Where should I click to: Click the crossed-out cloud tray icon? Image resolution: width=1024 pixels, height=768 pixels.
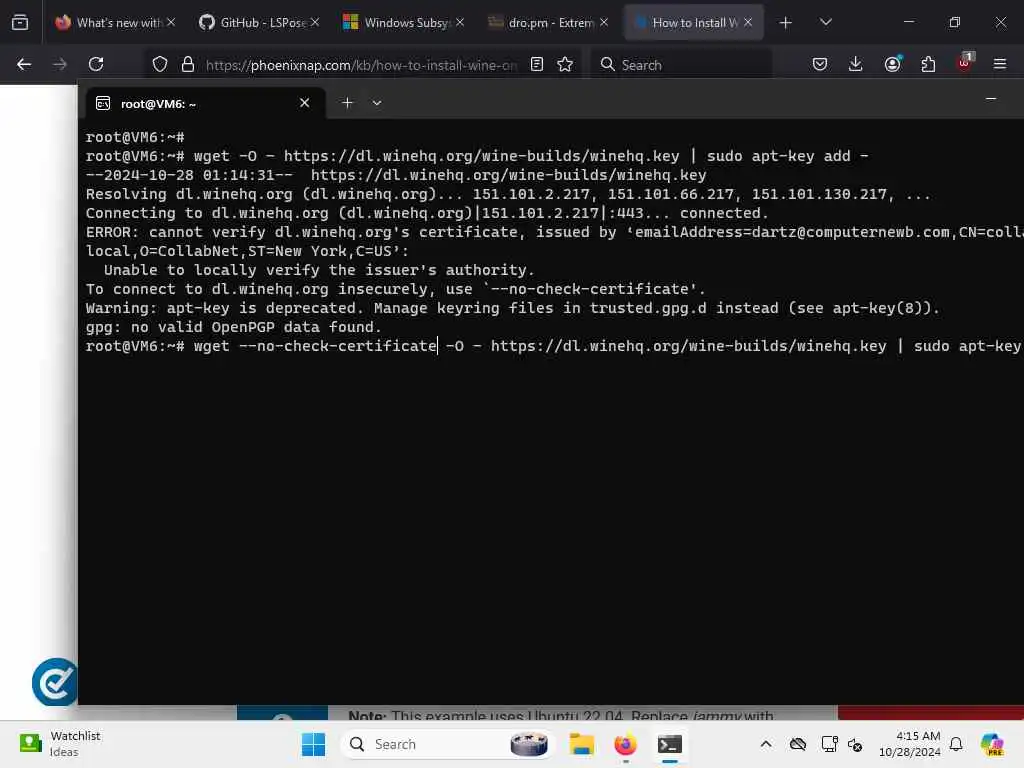(x=797, y=744)
